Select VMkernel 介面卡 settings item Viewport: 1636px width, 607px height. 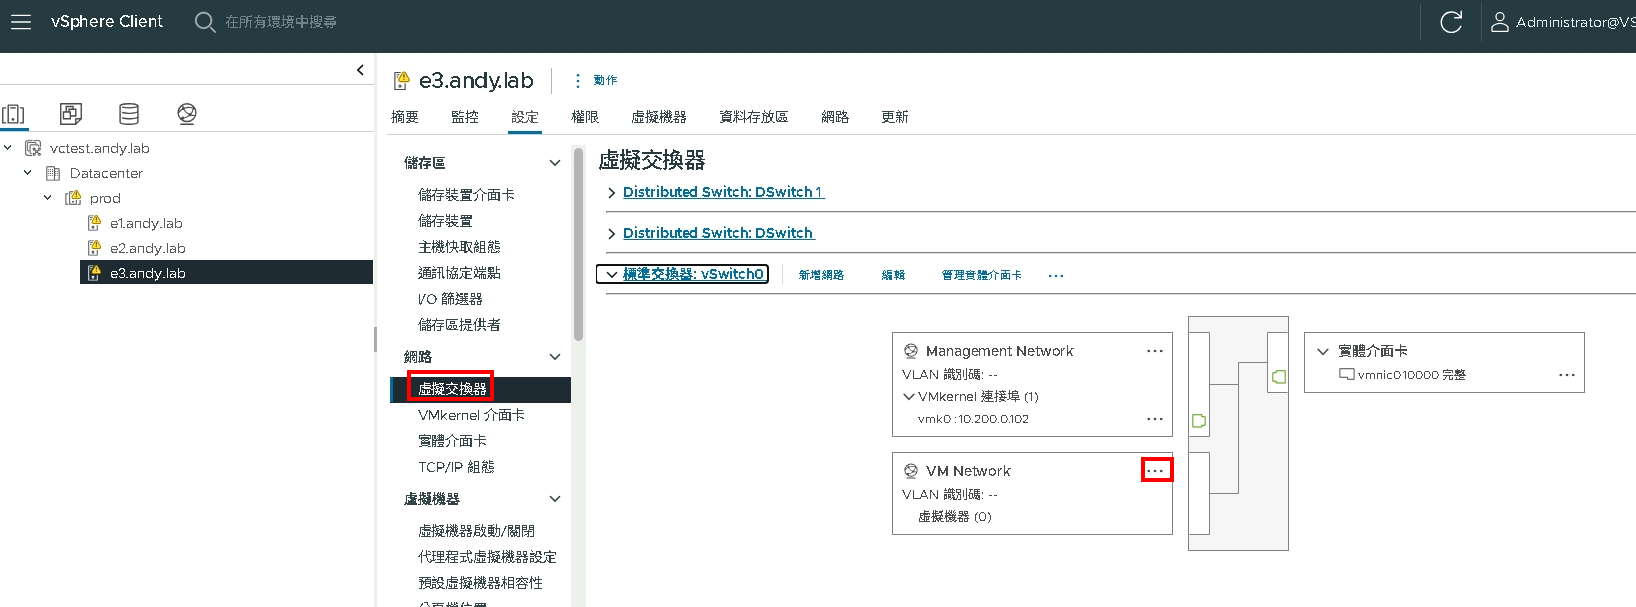[x=471, y=415]
